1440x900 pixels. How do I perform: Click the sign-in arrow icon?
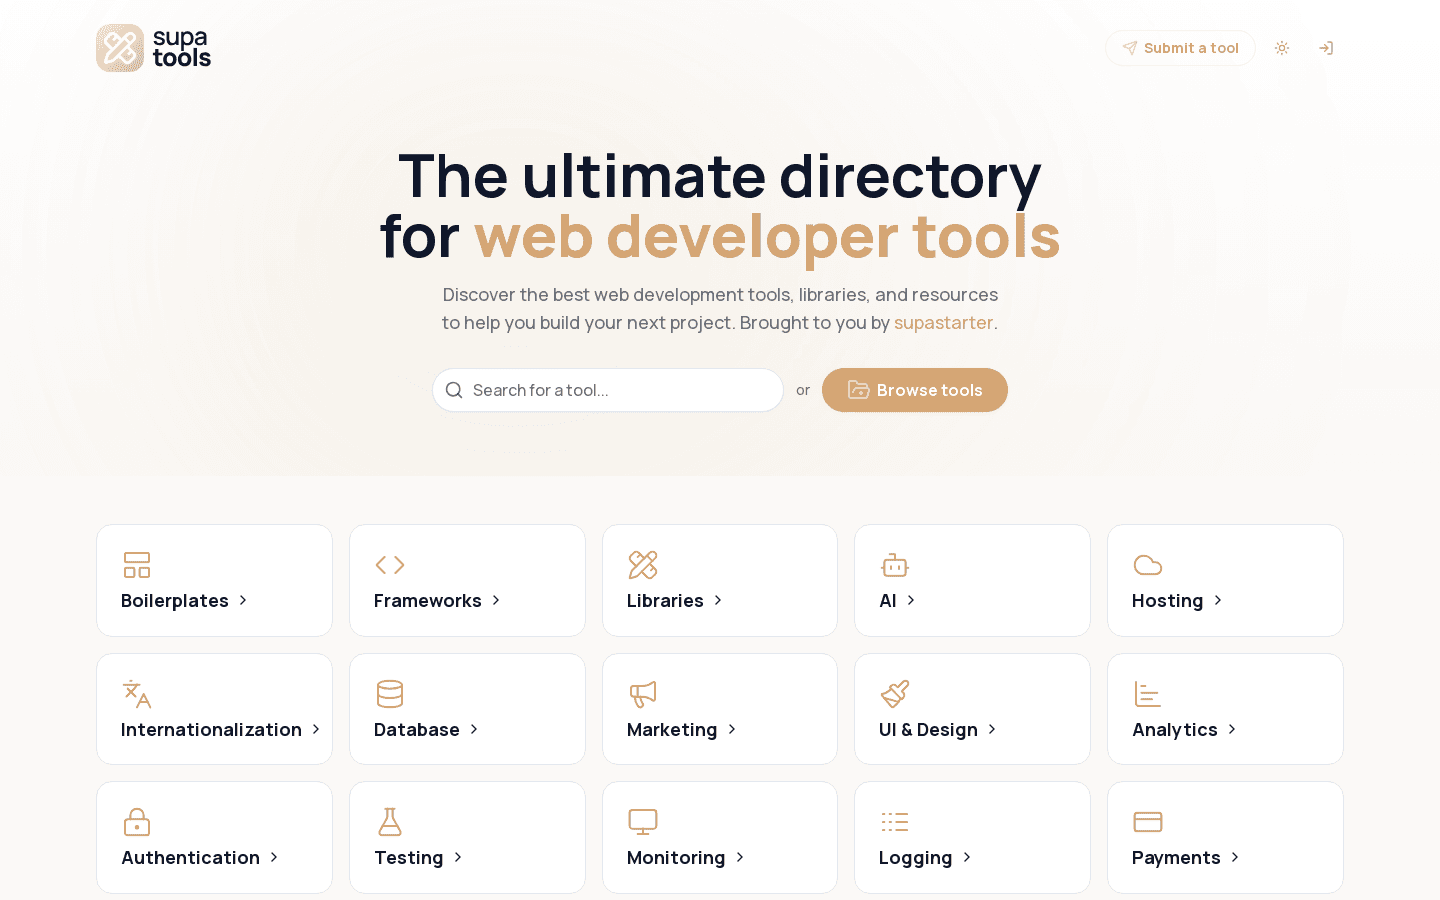point(1326,48)
